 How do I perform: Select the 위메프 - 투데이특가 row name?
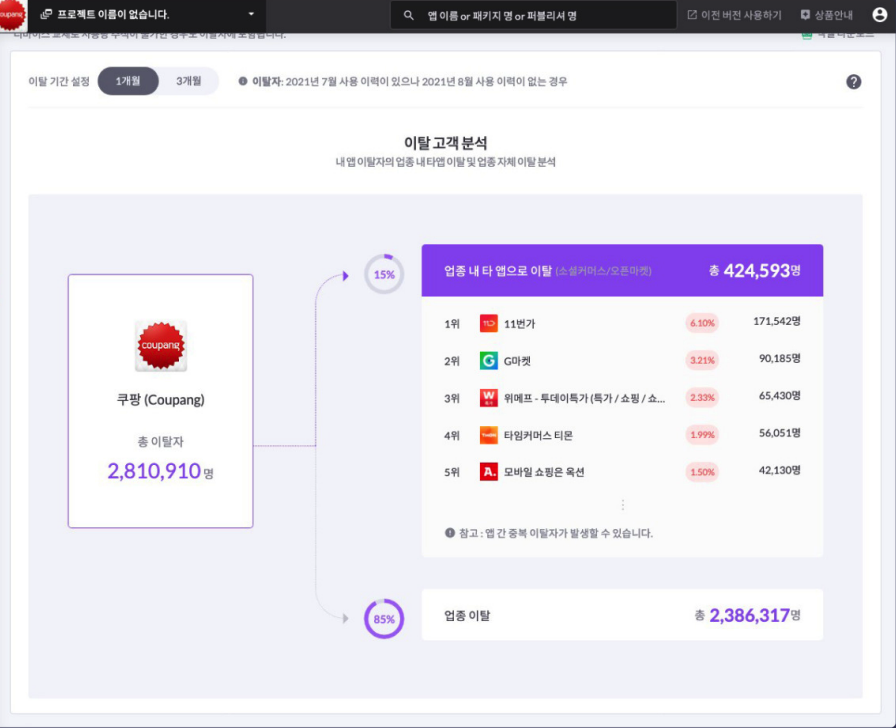click(584, 398)
